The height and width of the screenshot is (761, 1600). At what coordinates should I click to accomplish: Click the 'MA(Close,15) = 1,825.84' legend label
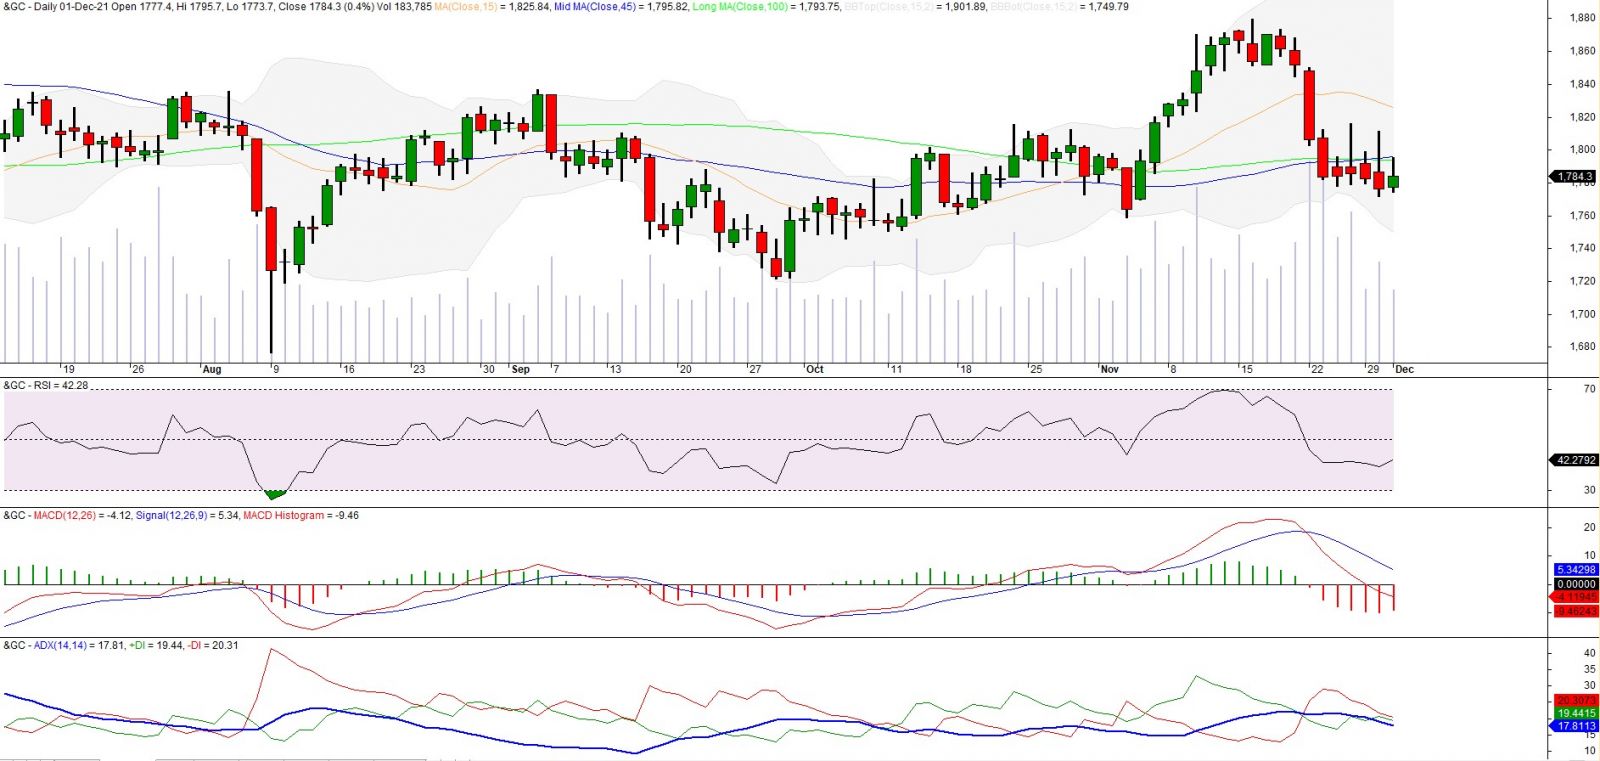point(492,6)
